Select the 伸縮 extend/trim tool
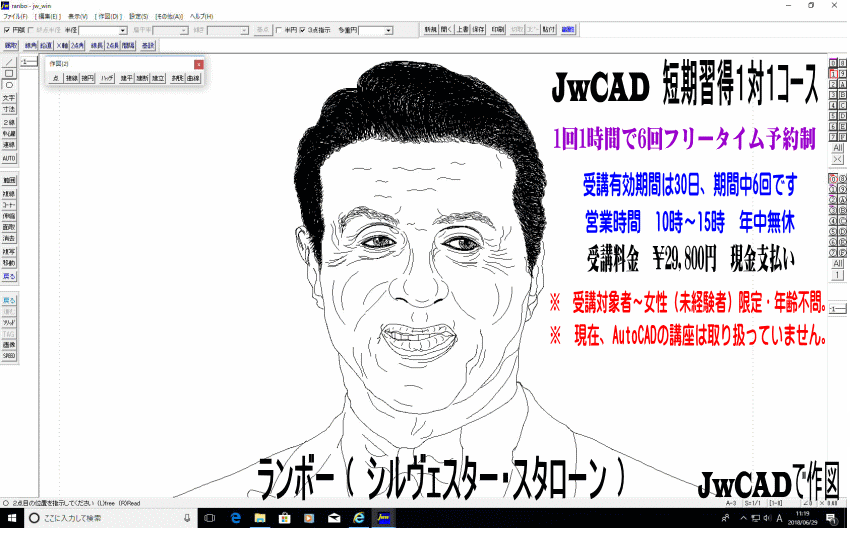 pyautogui.click(x=9, y=216)
